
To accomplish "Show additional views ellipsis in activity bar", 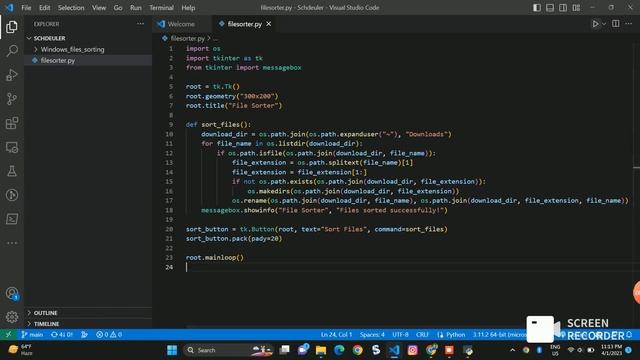I will (12, 243).
